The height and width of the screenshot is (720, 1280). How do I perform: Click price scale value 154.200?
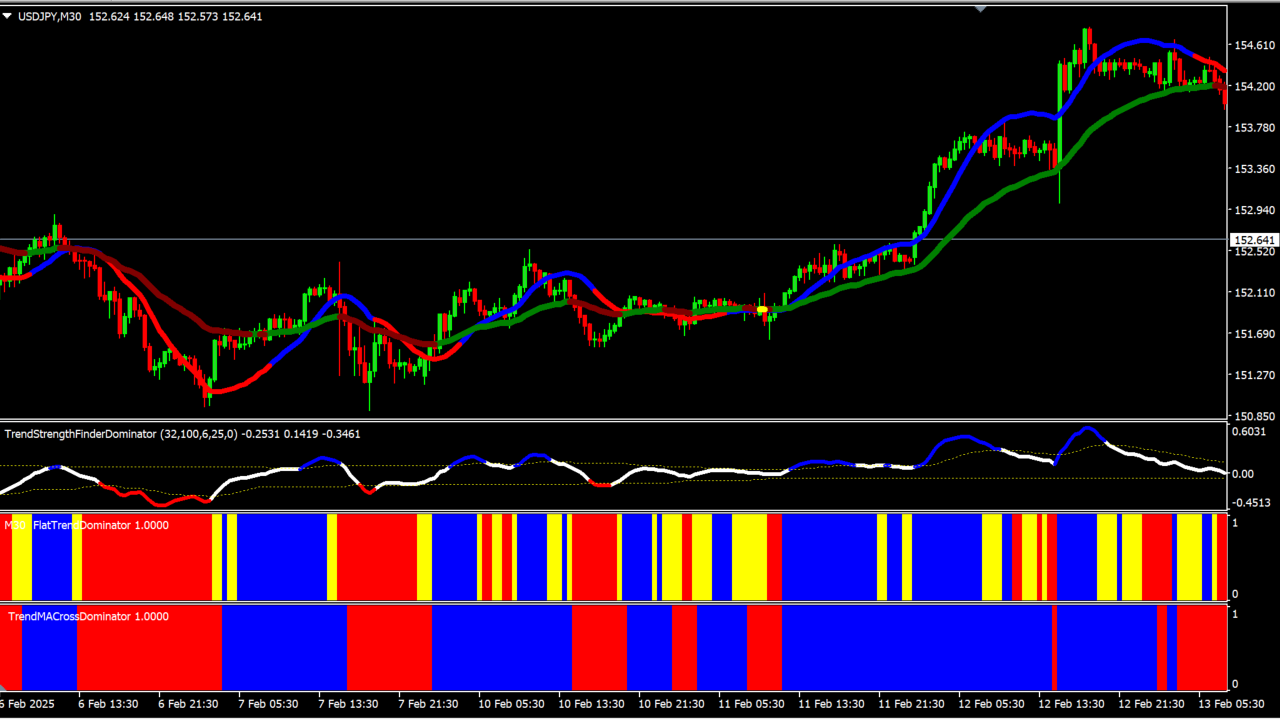pos(1256,87)
